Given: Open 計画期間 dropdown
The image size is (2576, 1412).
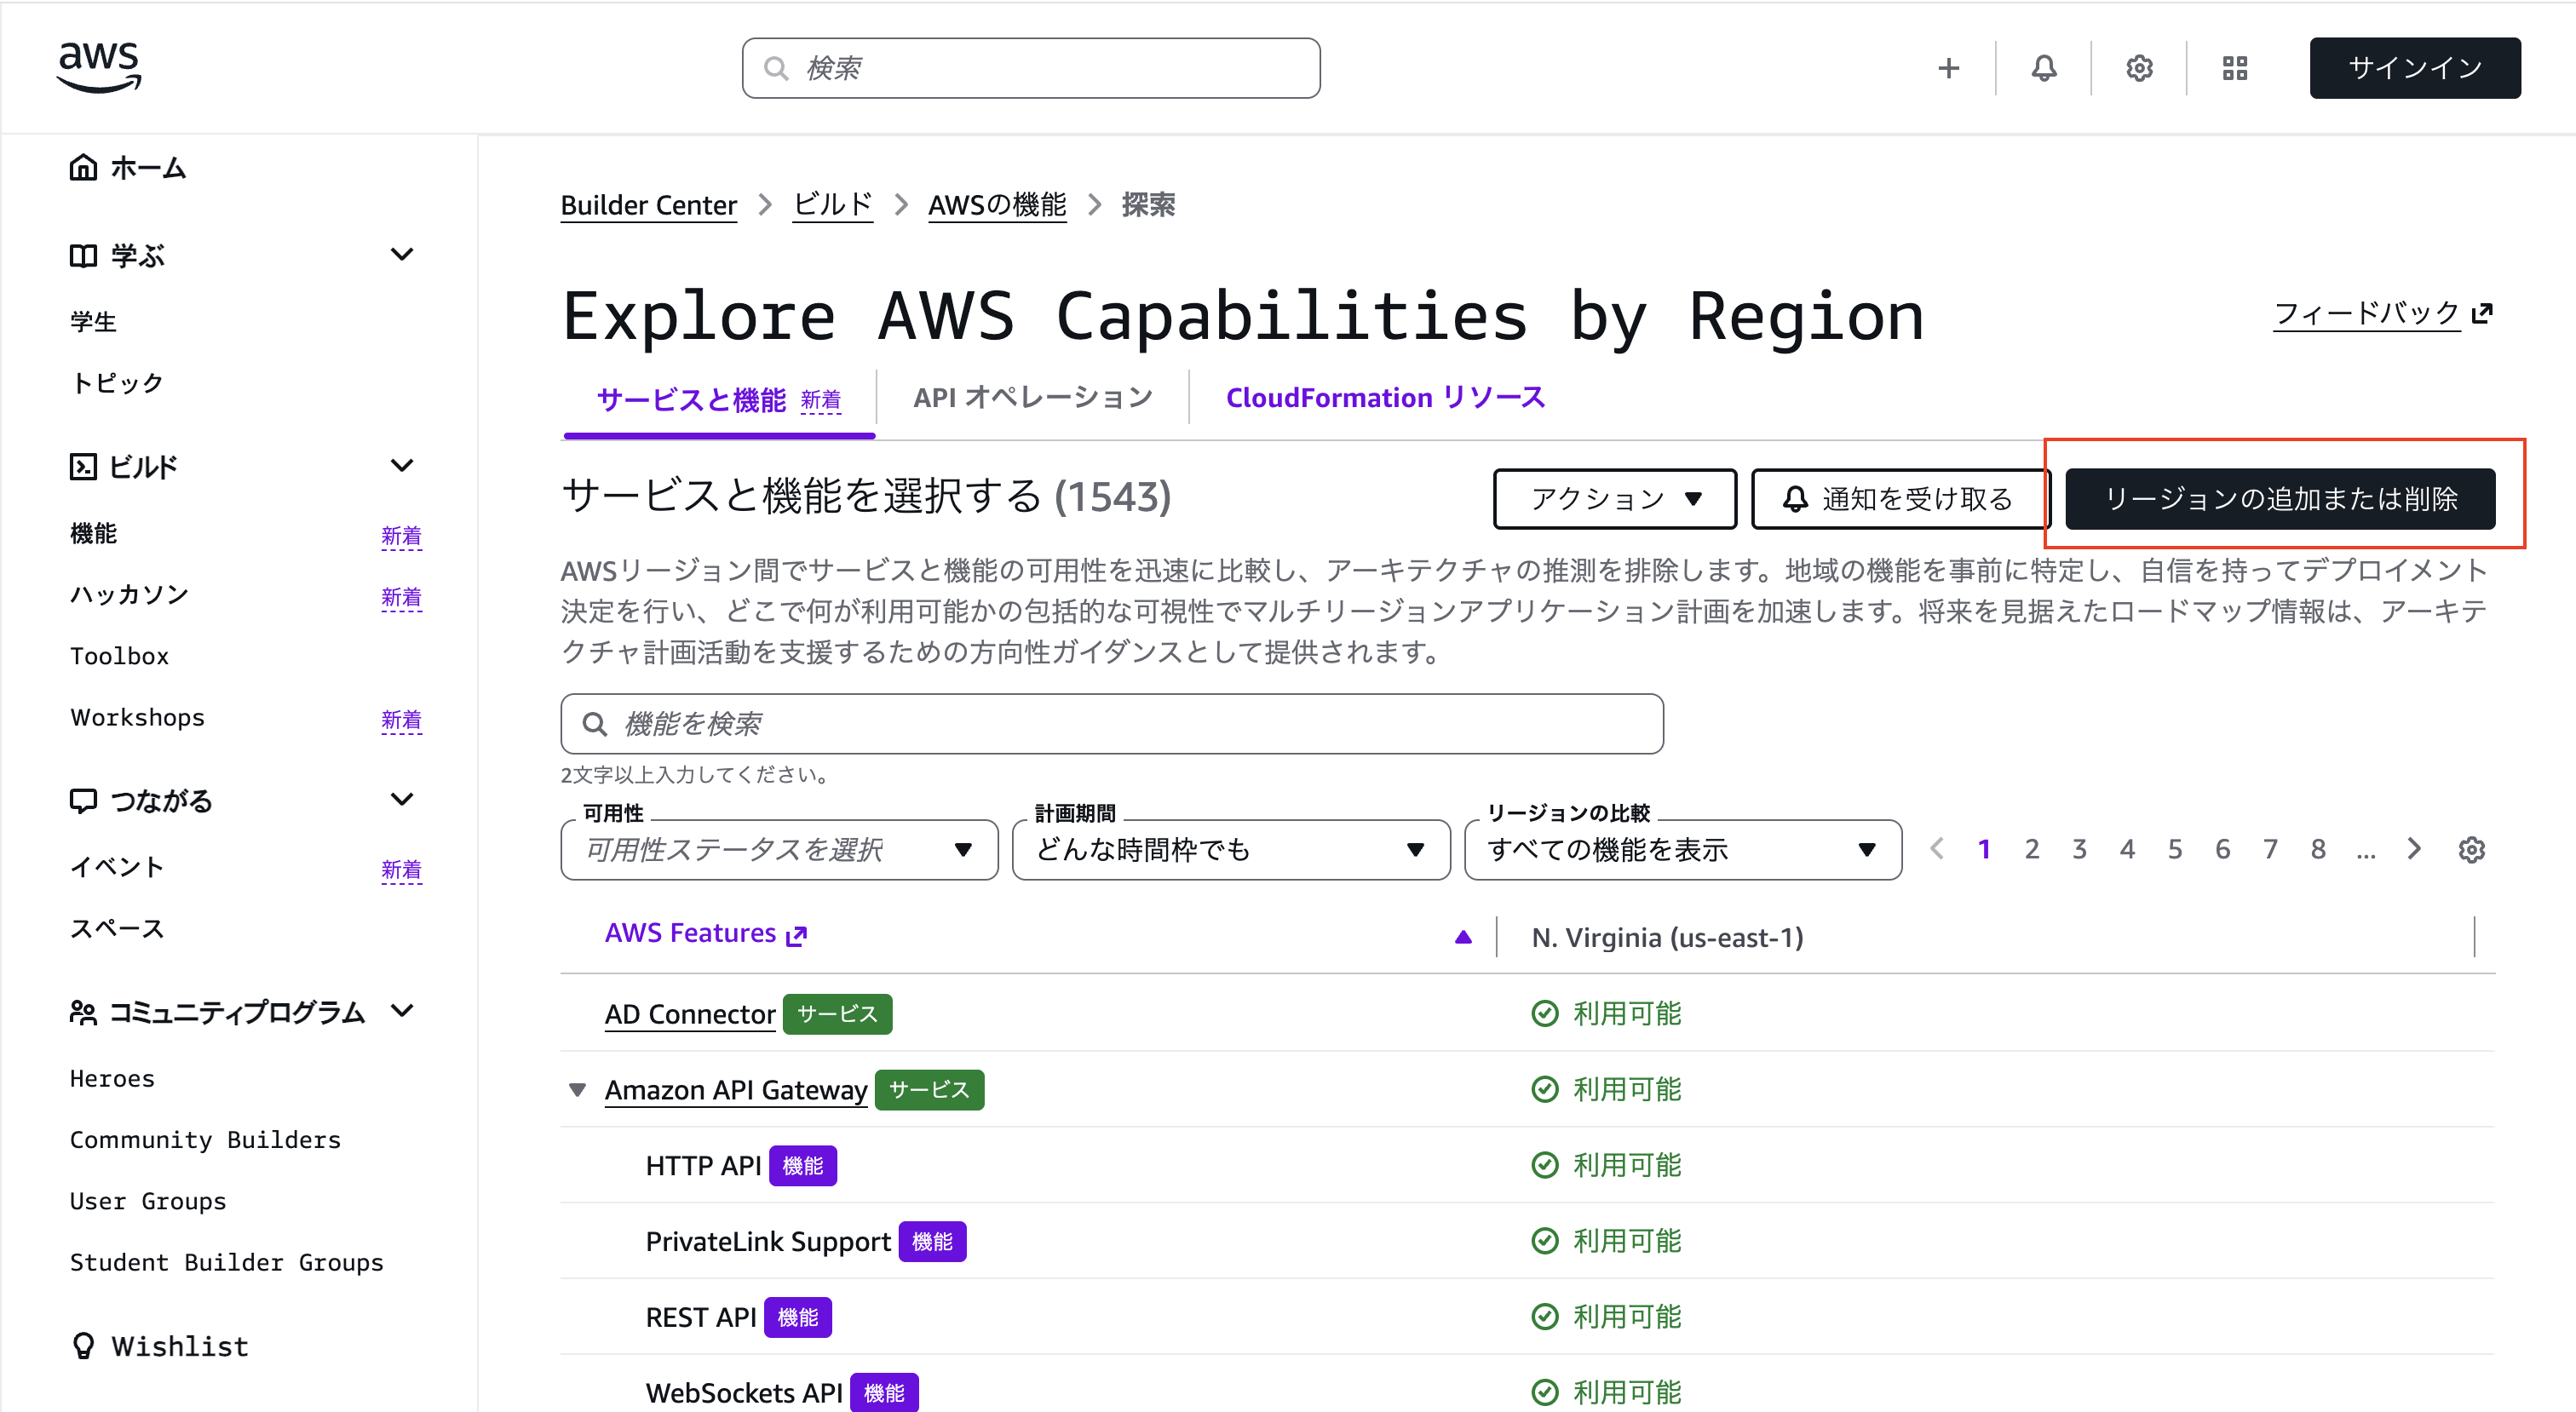Looking at the screenshot, I should (1231, 849).
